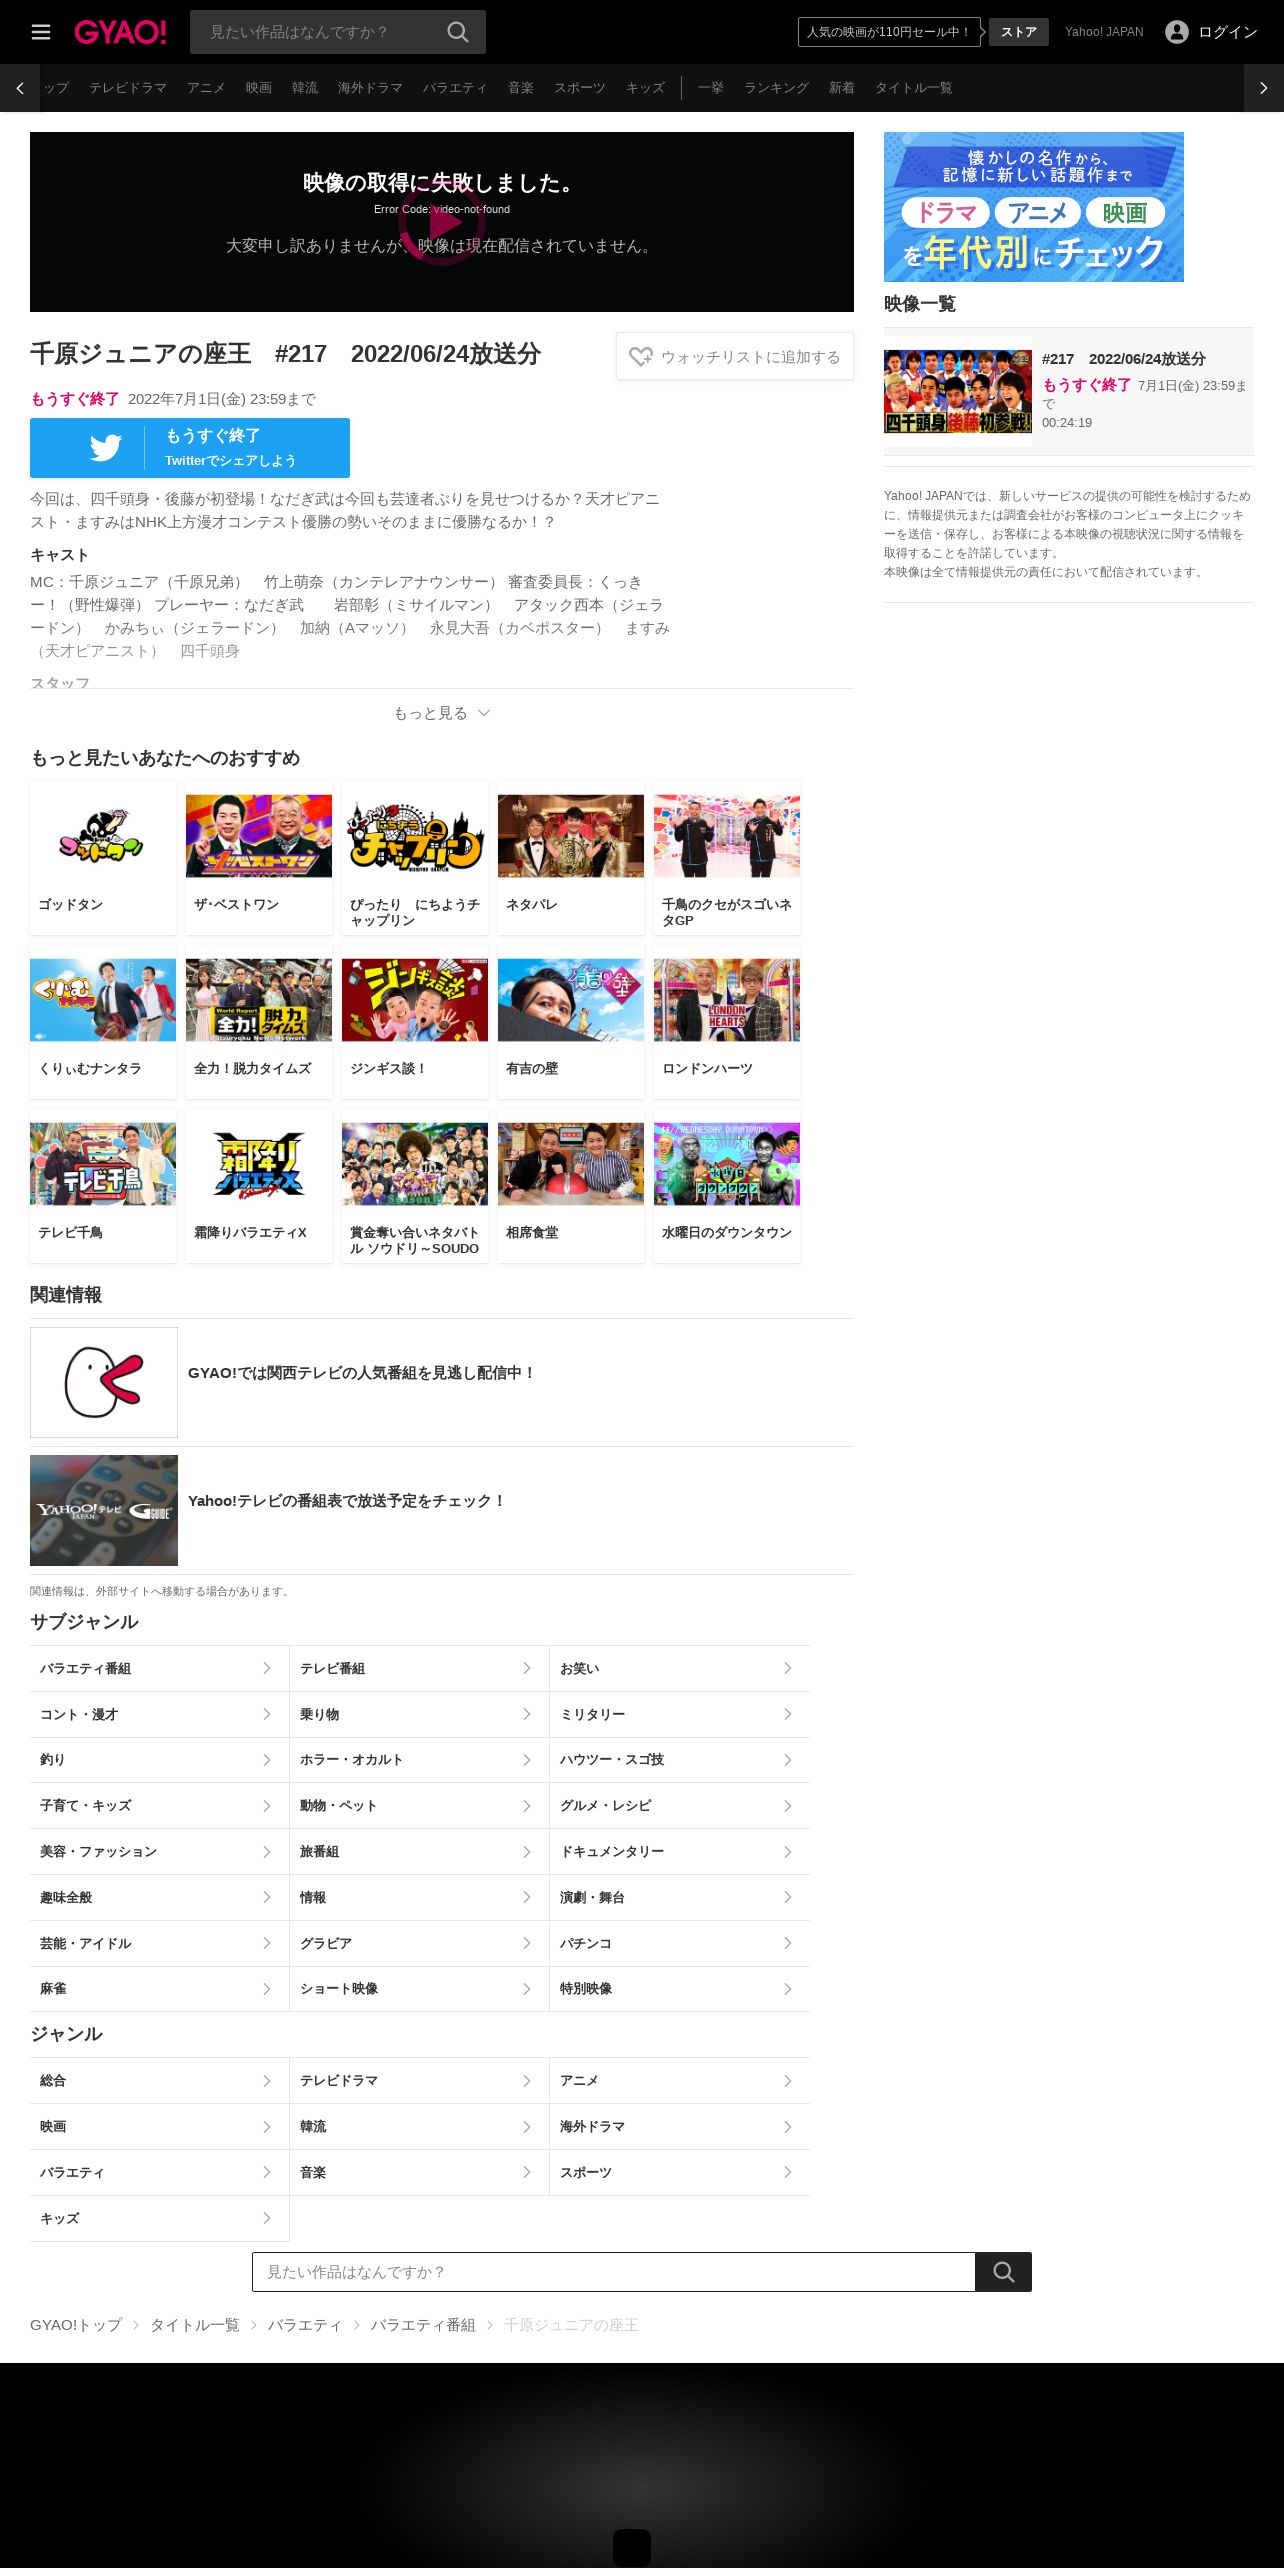The image size is (1284, 2568).
Task: Open ホラー・オカルト subgenre row
Action: point(419,1760)
